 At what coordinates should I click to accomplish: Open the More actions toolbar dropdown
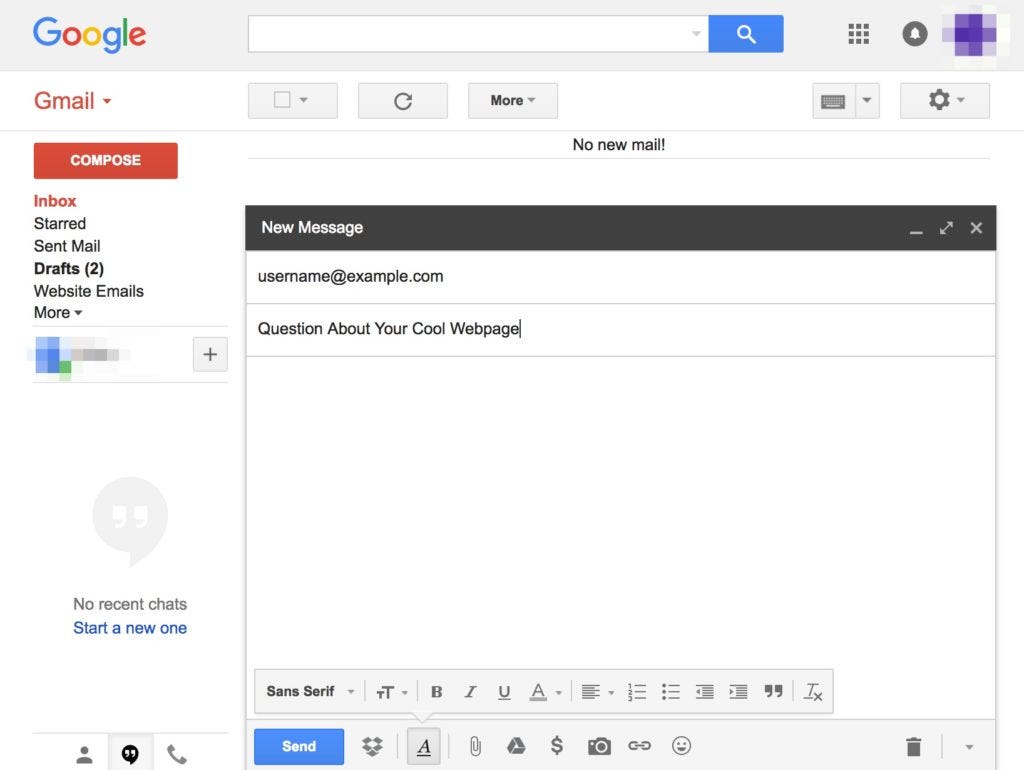click(513, 101)
